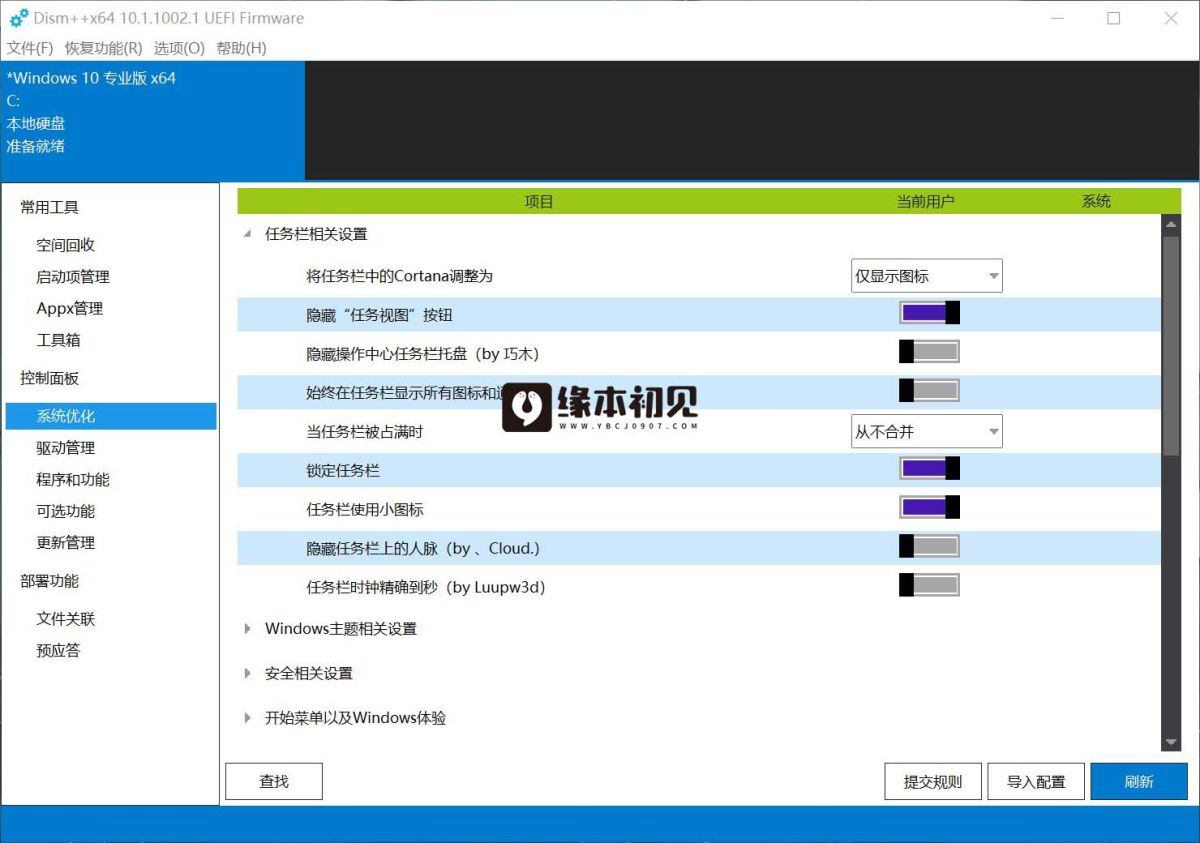Open the 选项(O) menu

(179, 48)
